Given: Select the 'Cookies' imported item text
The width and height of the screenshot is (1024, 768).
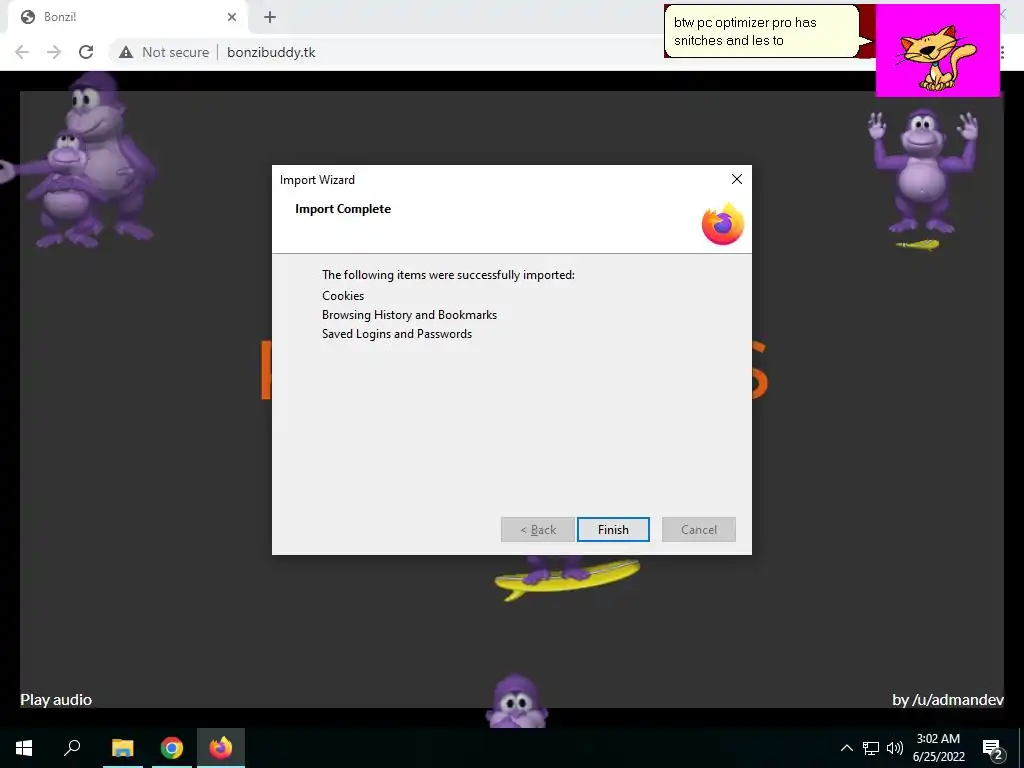Looking at the screenshot, I should (343, 296).
